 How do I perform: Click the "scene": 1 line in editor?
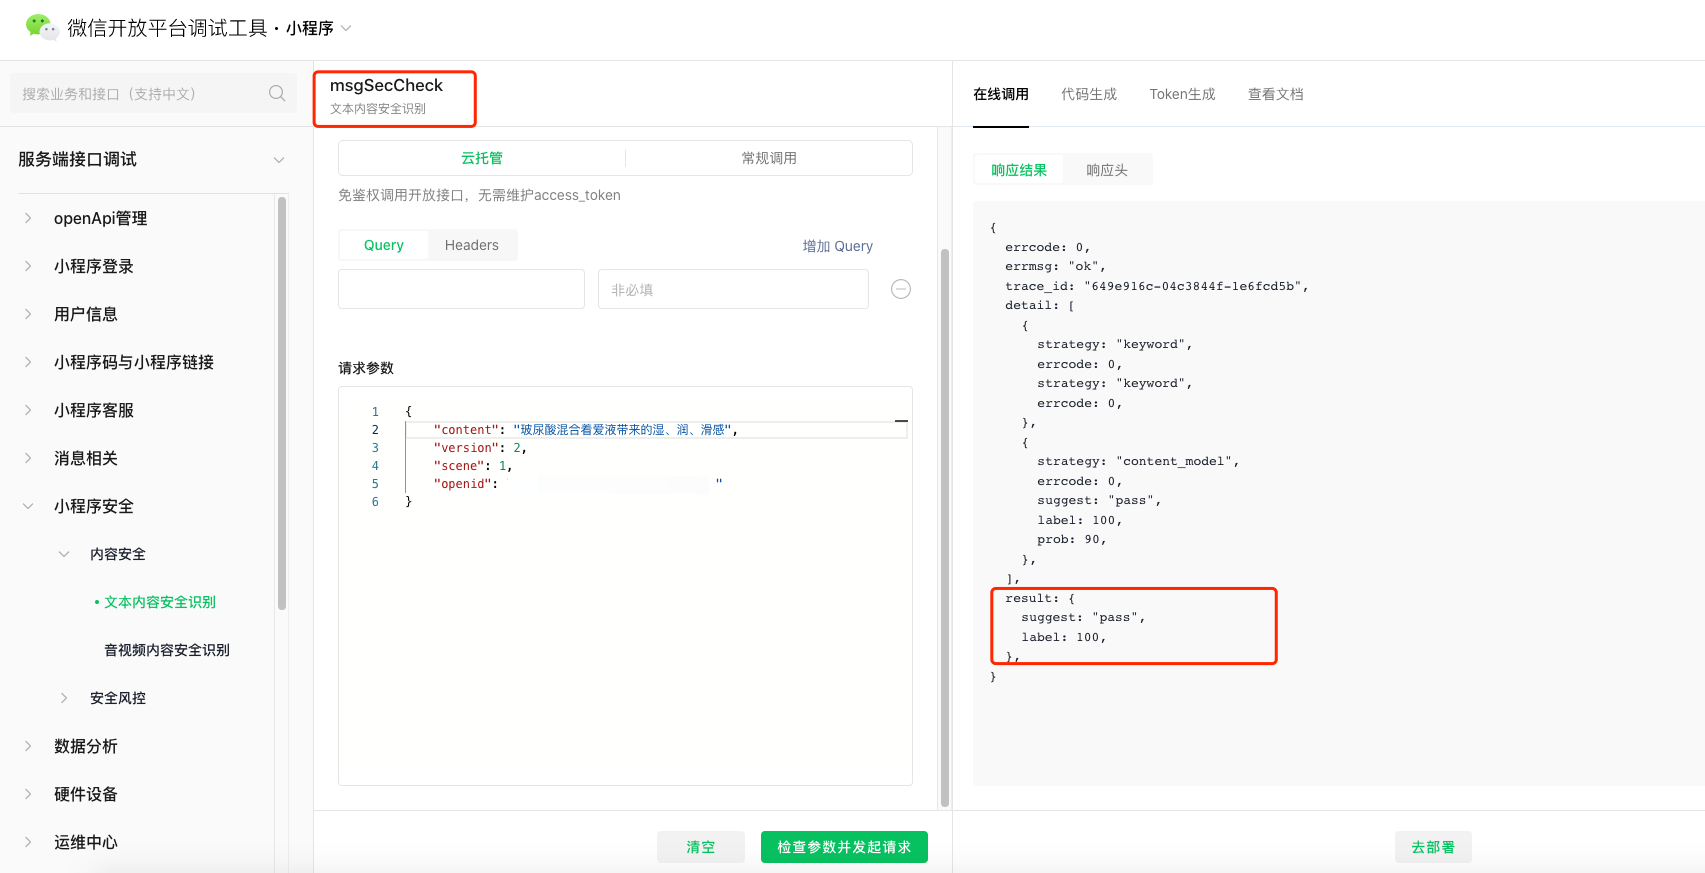[x=473, y=466]
